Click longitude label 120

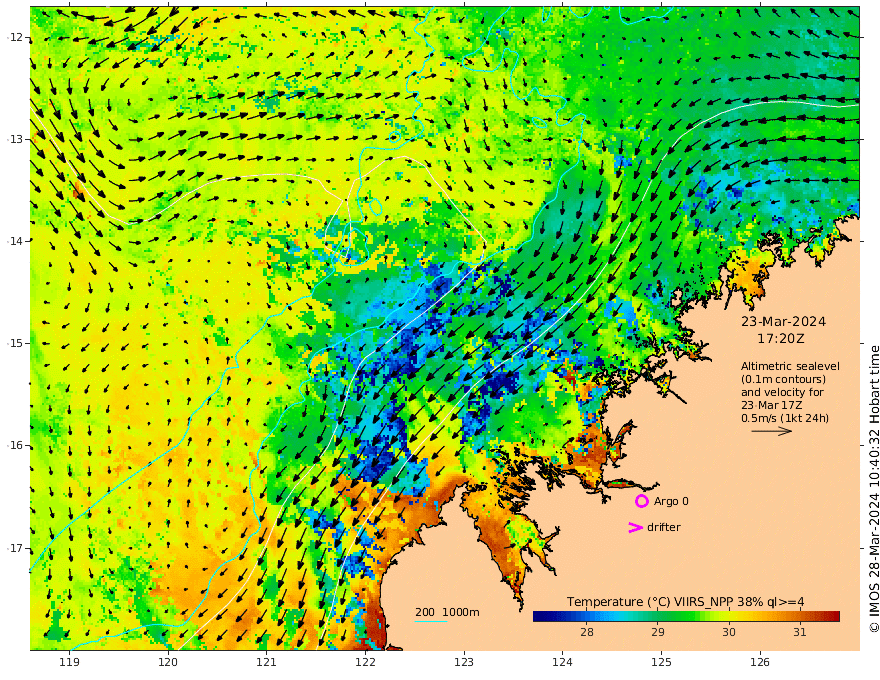(x=168, y=663)
